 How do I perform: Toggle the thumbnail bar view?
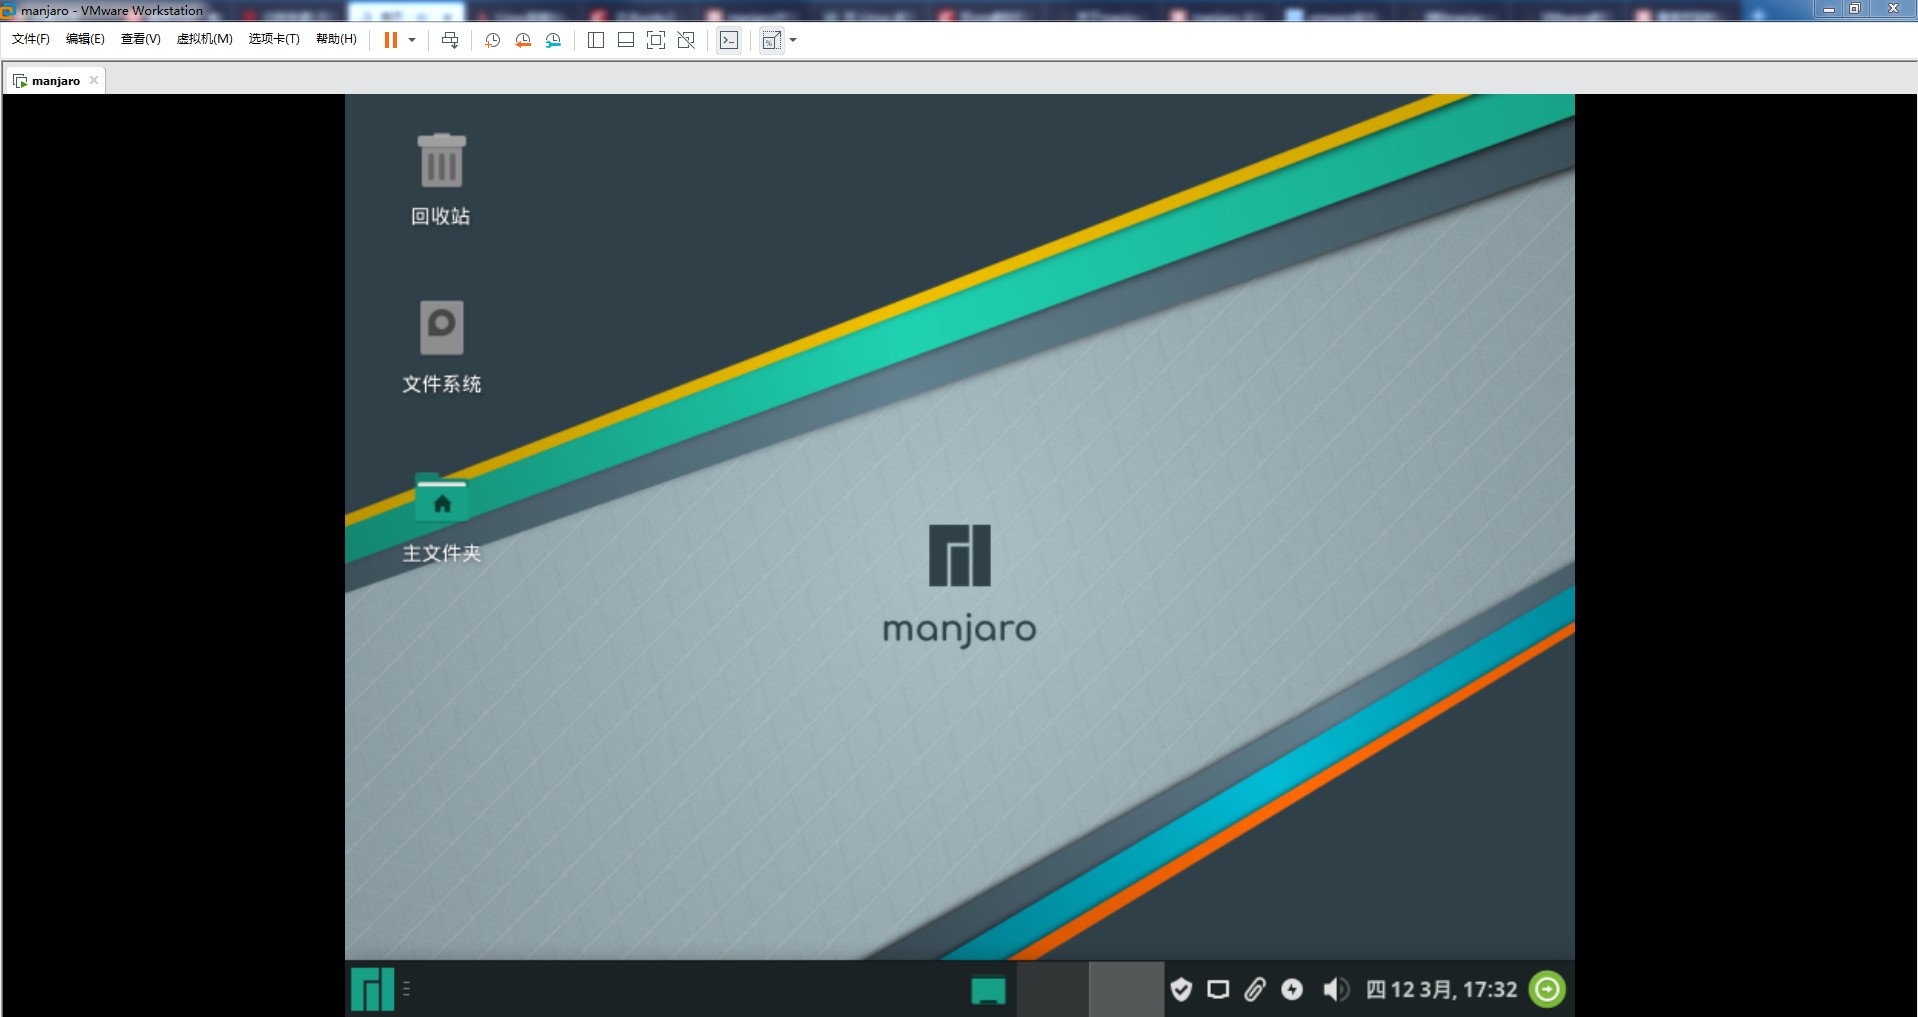tap(626, 40)
